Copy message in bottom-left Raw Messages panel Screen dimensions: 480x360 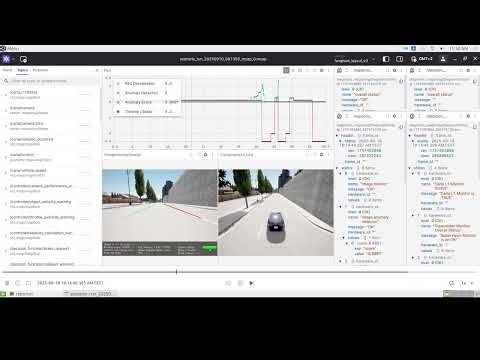[401, 127]
